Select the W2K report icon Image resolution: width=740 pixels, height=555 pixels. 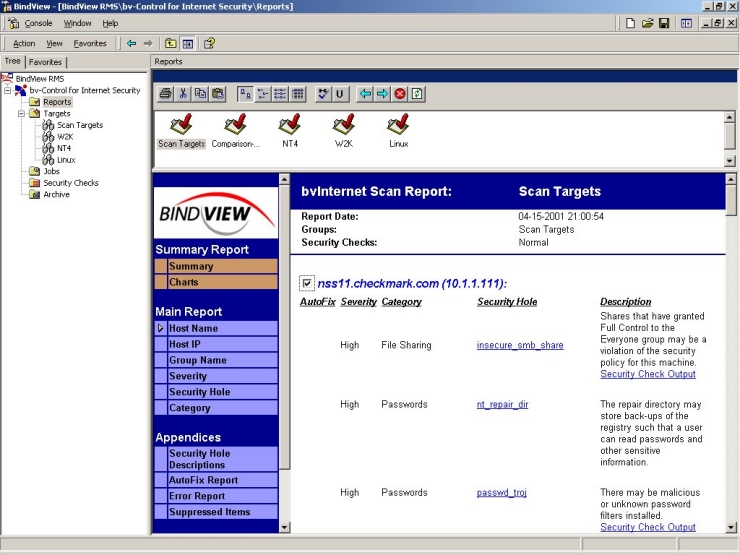pyautogui.click(x=344, y=131)
